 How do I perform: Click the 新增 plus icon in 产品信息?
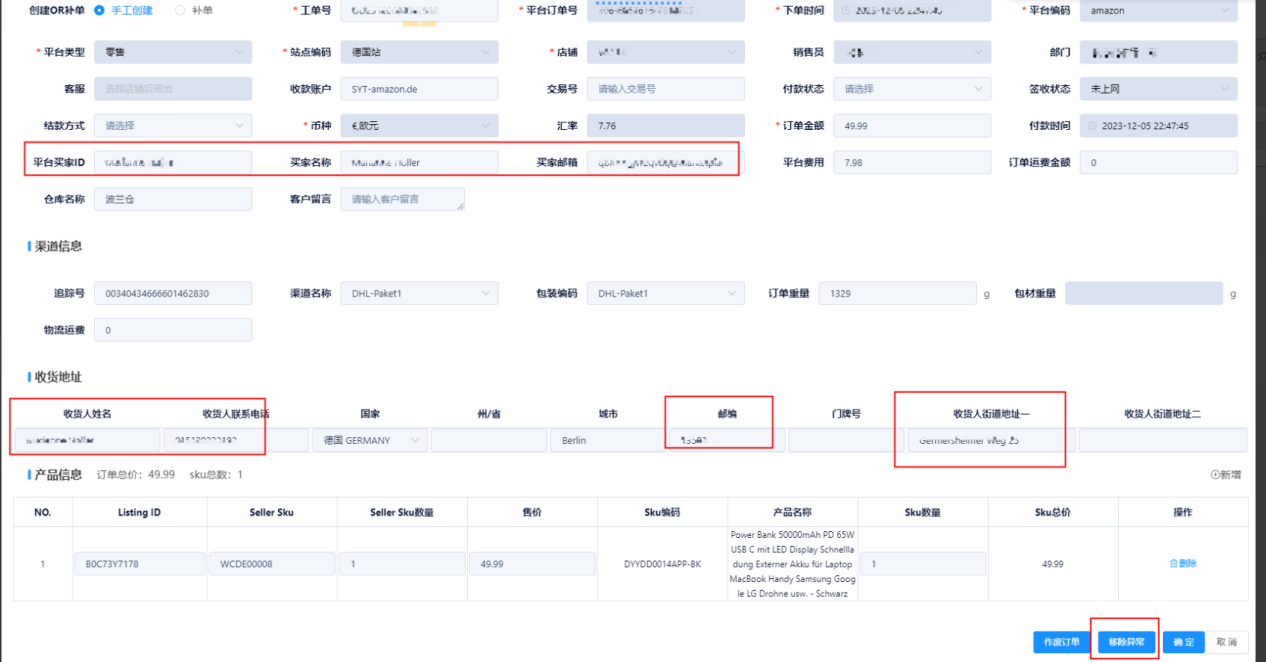(1214, 475)
